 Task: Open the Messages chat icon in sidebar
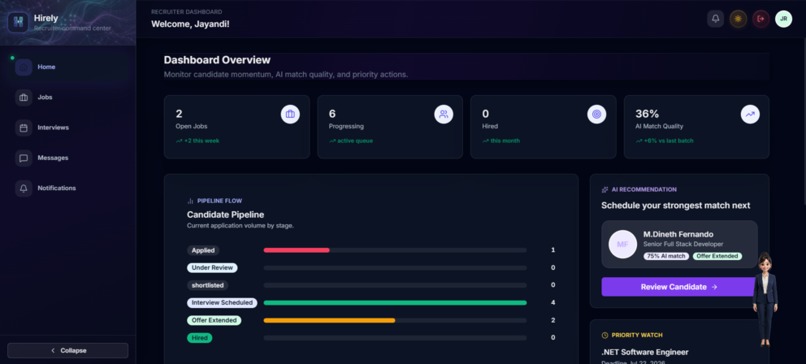click(x=24, y=158)
